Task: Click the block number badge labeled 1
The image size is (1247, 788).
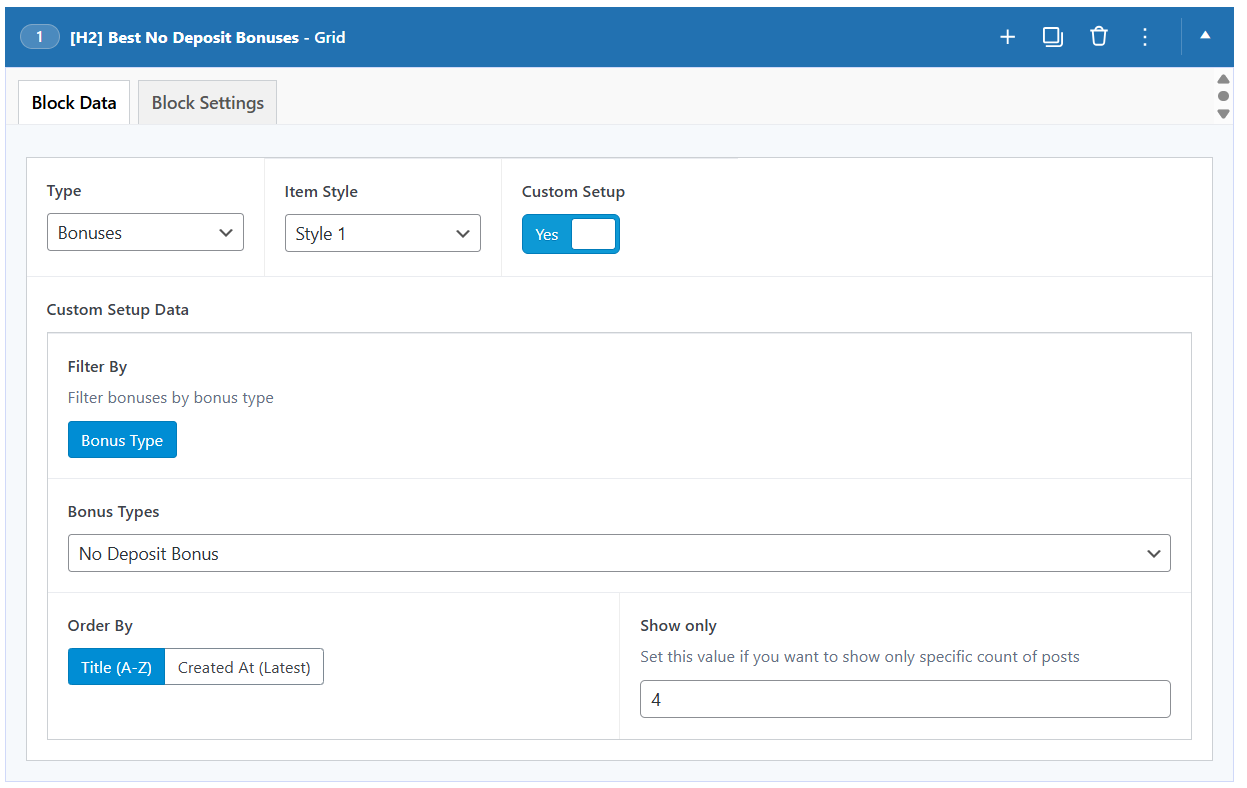Action: (x=39, y=36)
